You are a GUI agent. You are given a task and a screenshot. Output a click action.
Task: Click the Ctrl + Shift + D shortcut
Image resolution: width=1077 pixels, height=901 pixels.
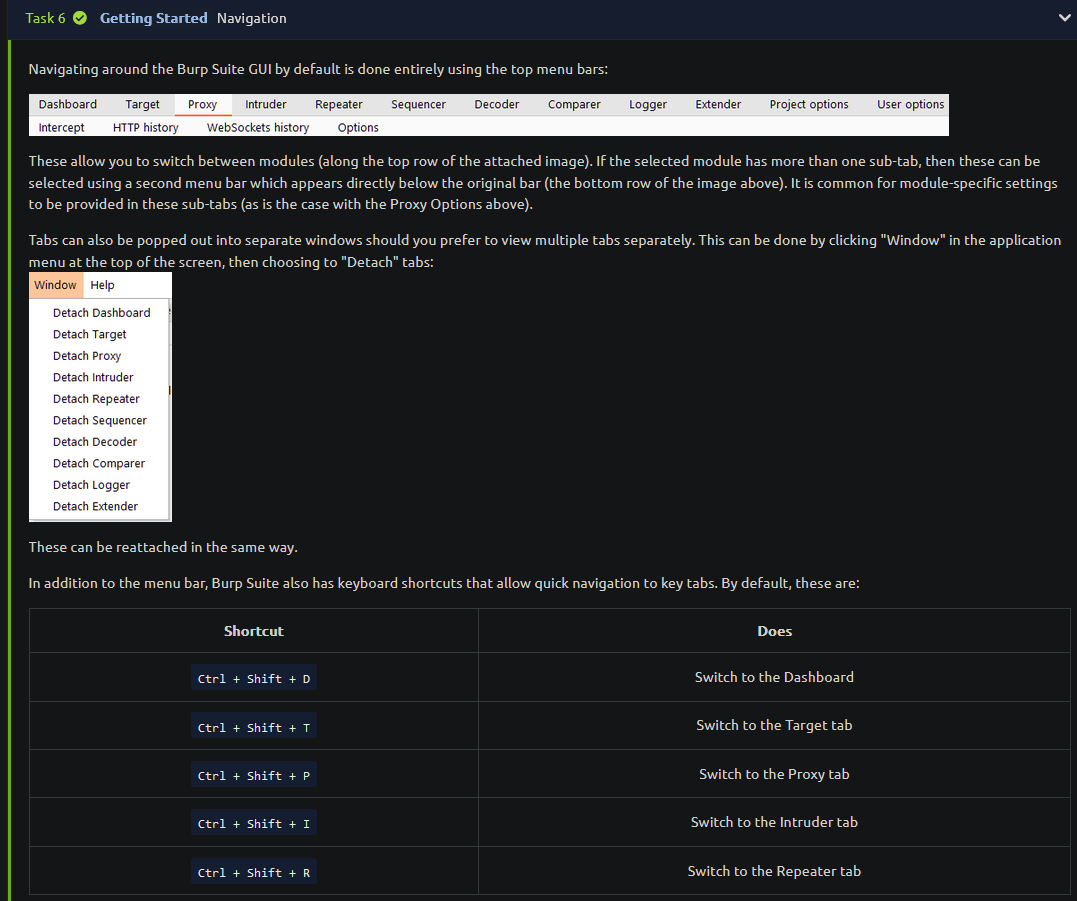point(253,678)
